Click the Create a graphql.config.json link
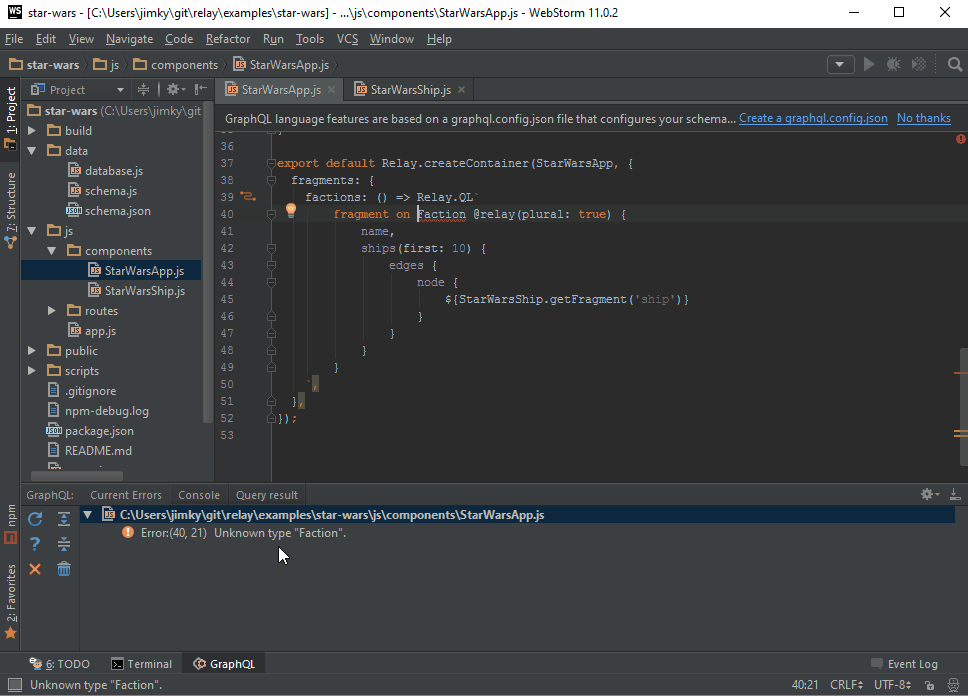Screen dimensions: 968x696 coord(811,117)
